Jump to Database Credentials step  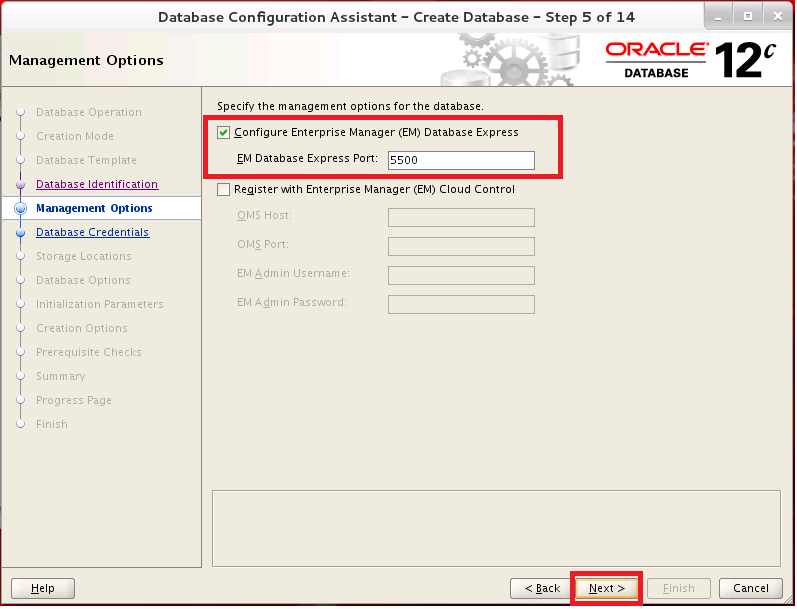coord(92,232)
